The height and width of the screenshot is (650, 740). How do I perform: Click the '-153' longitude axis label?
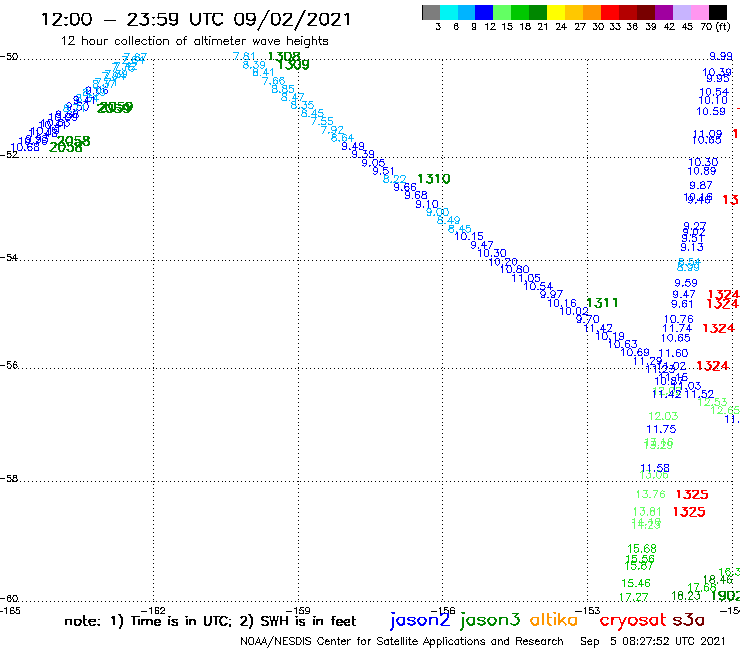point(588,610)
